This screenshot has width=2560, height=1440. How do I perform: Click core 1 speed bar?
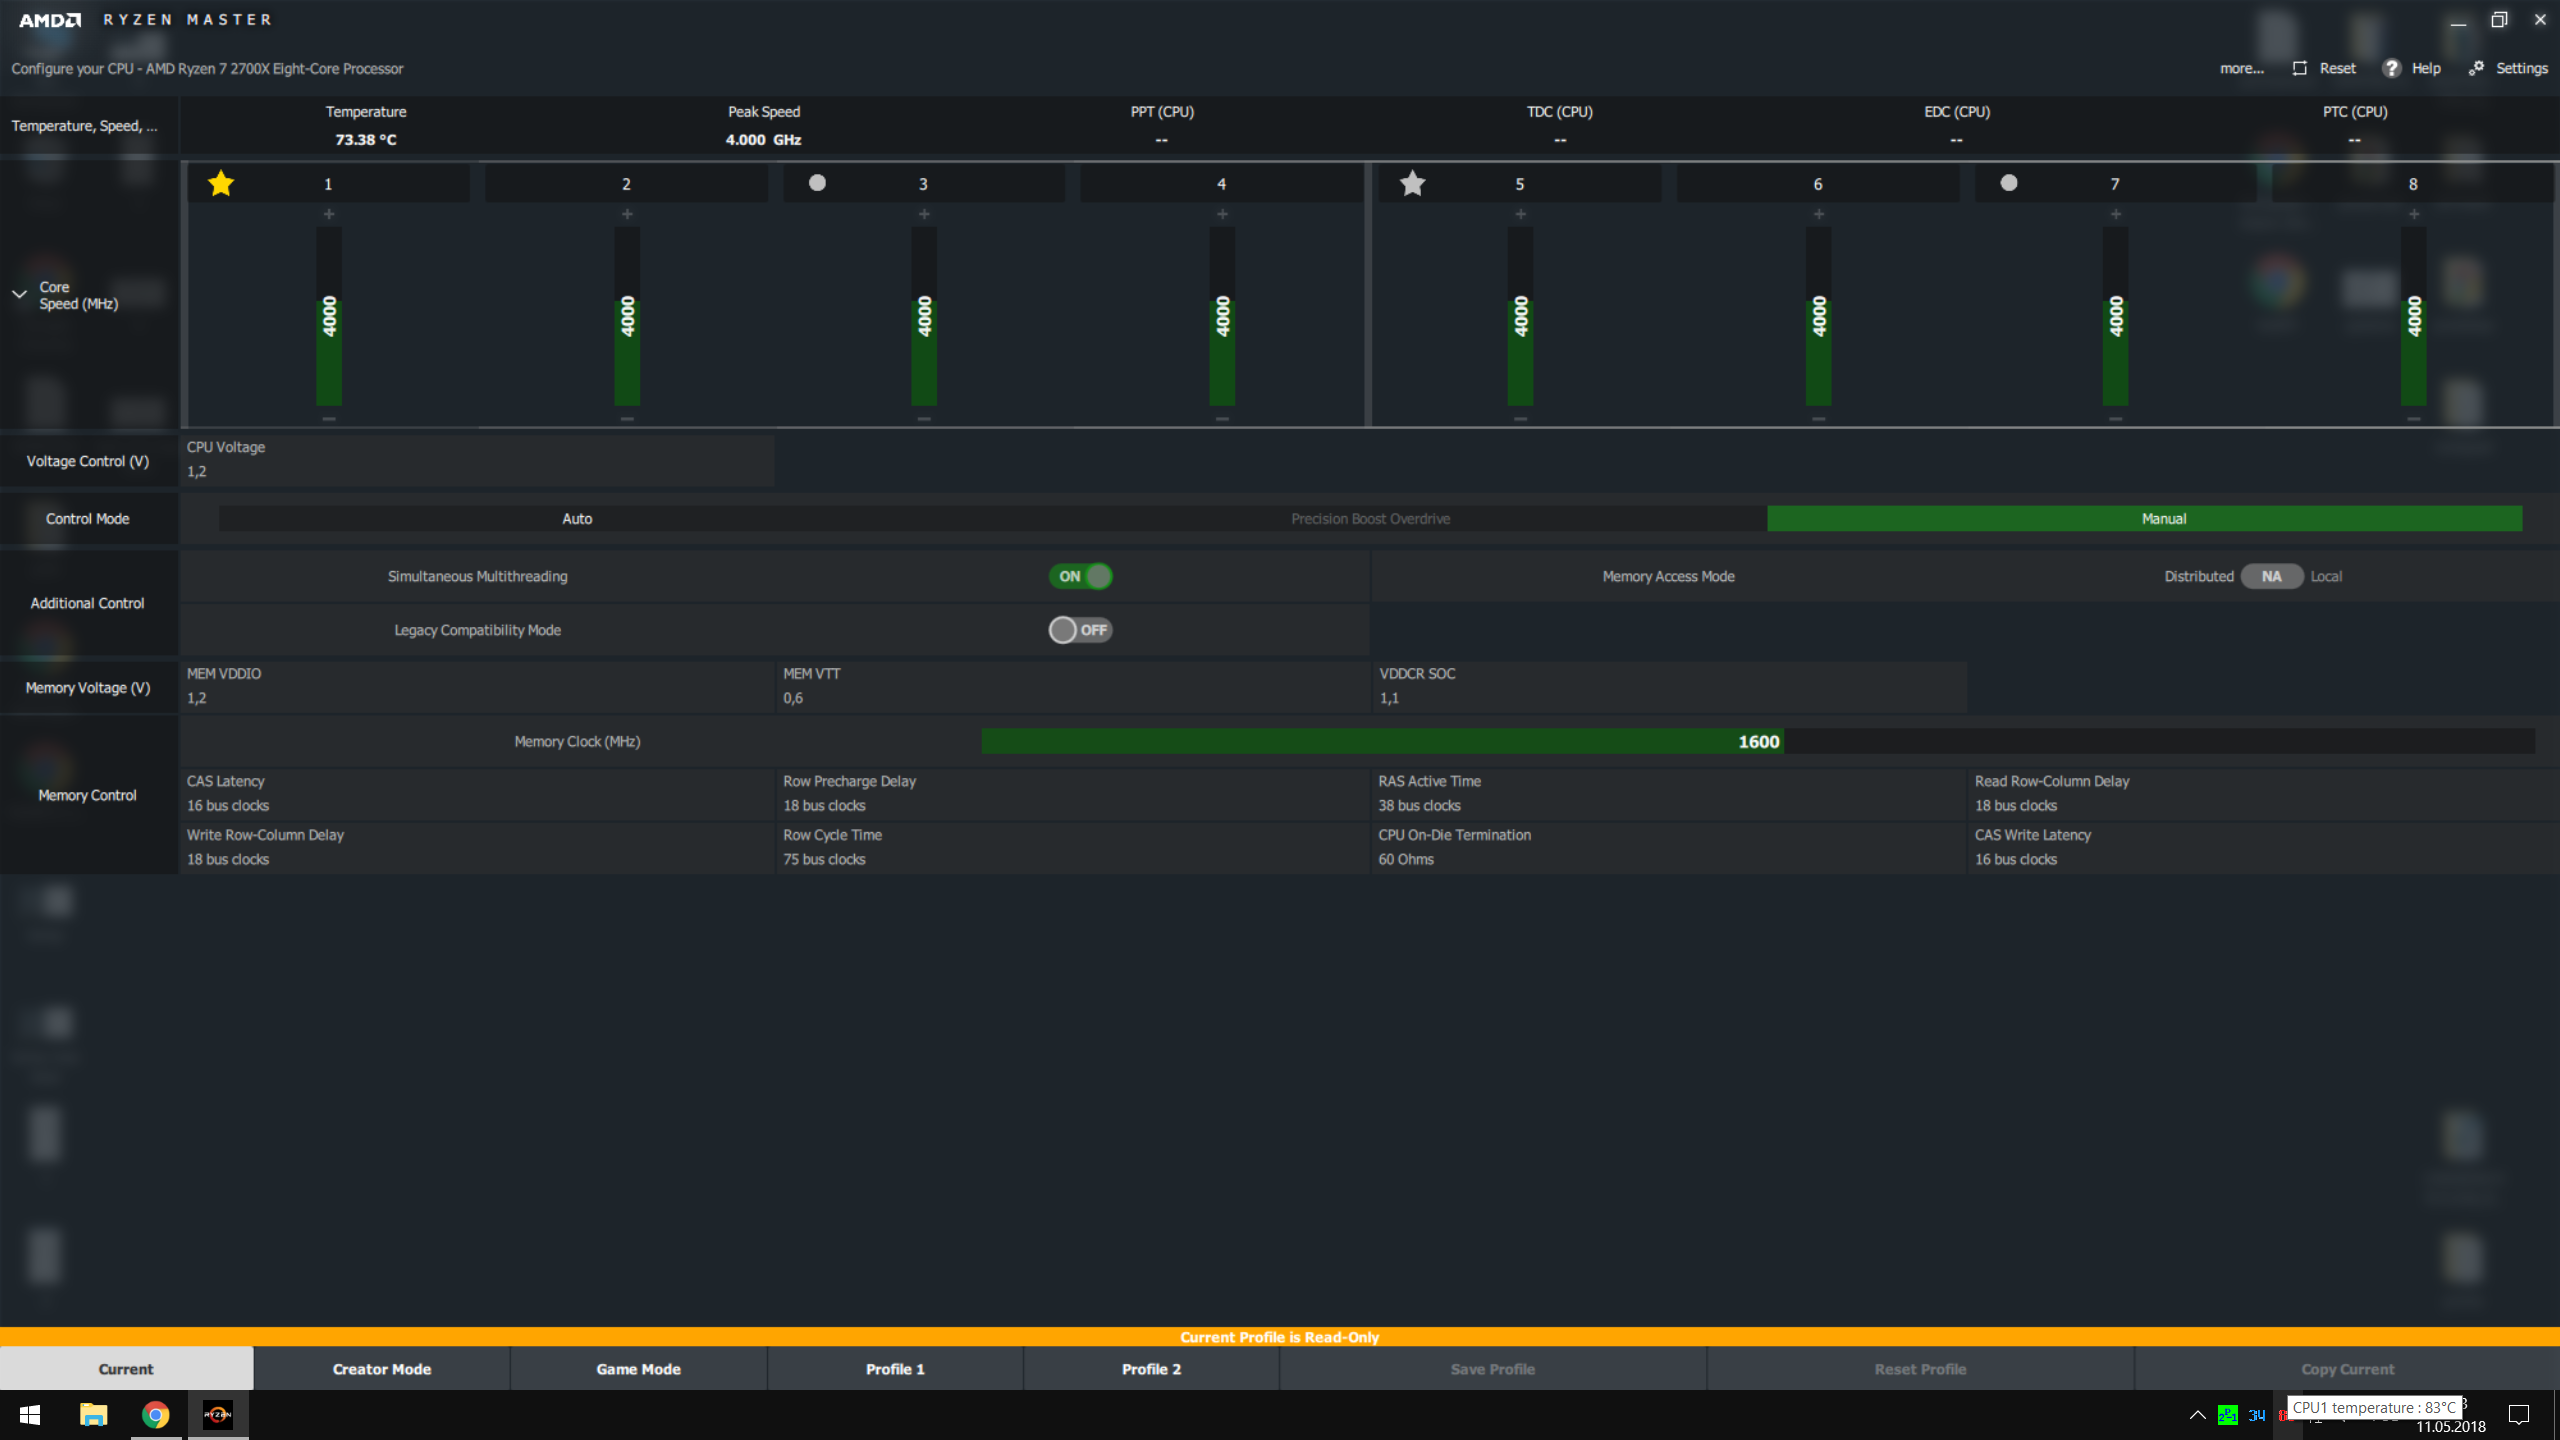(x=329, y=316)
